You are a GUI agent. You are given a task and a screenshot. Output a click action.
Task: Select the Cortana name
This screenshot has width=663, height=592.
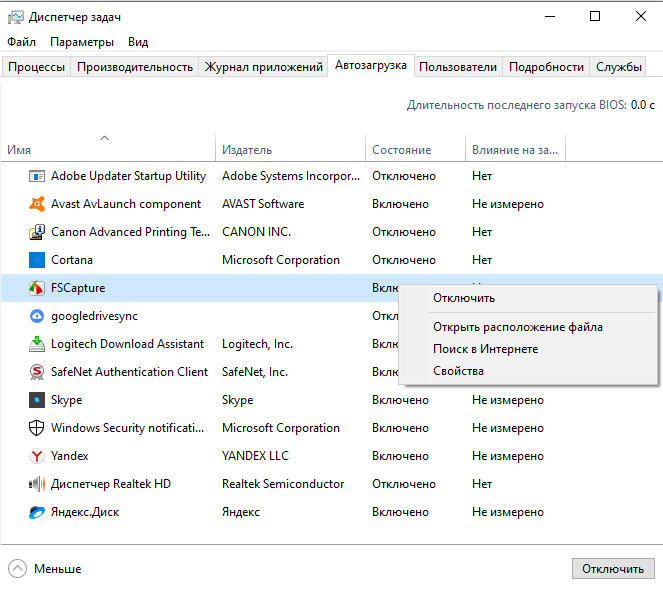72,260
